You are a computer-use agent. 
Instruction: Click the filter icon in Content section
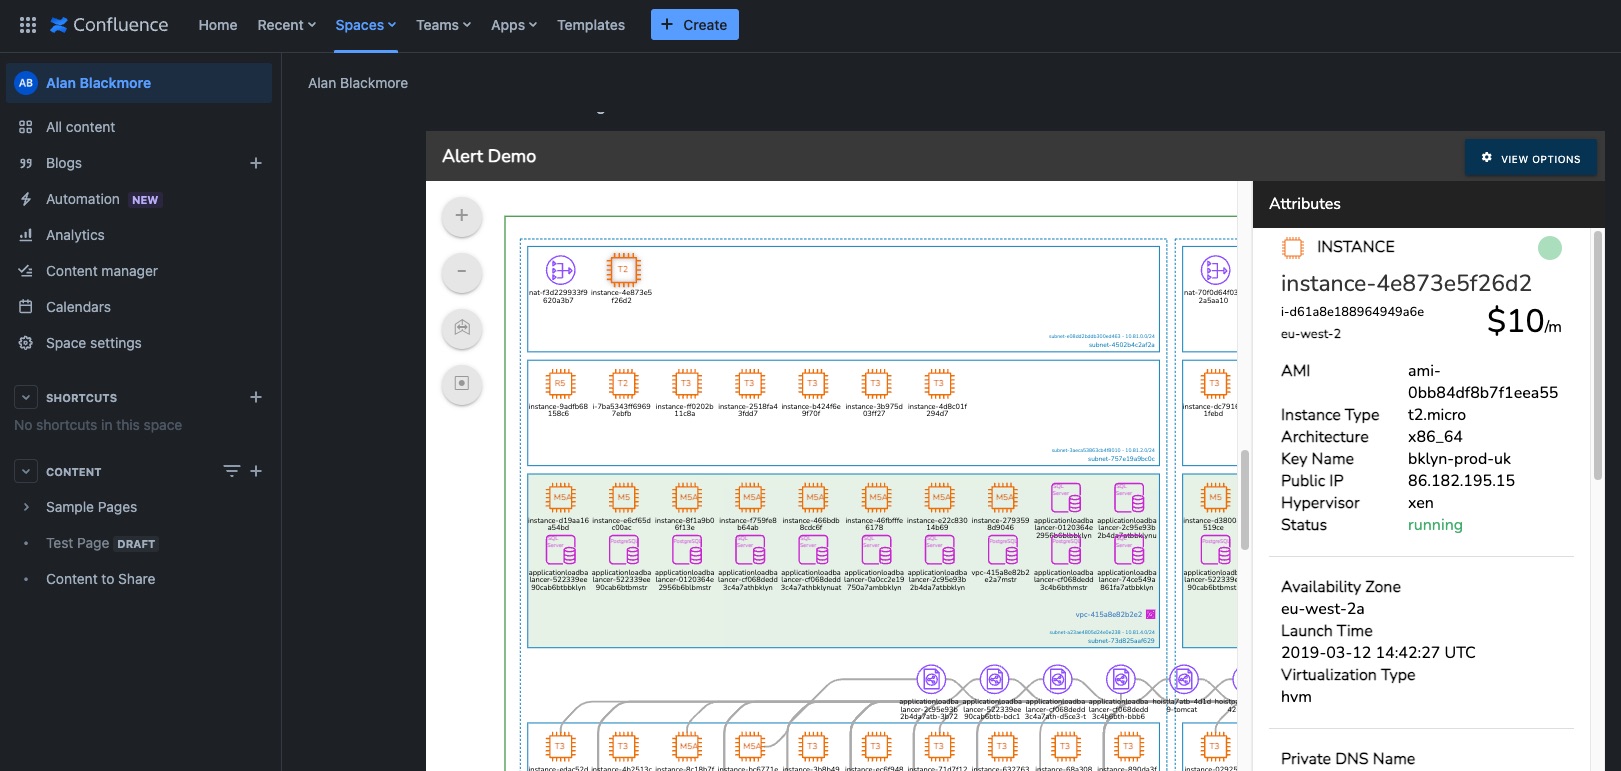[231, 471]
